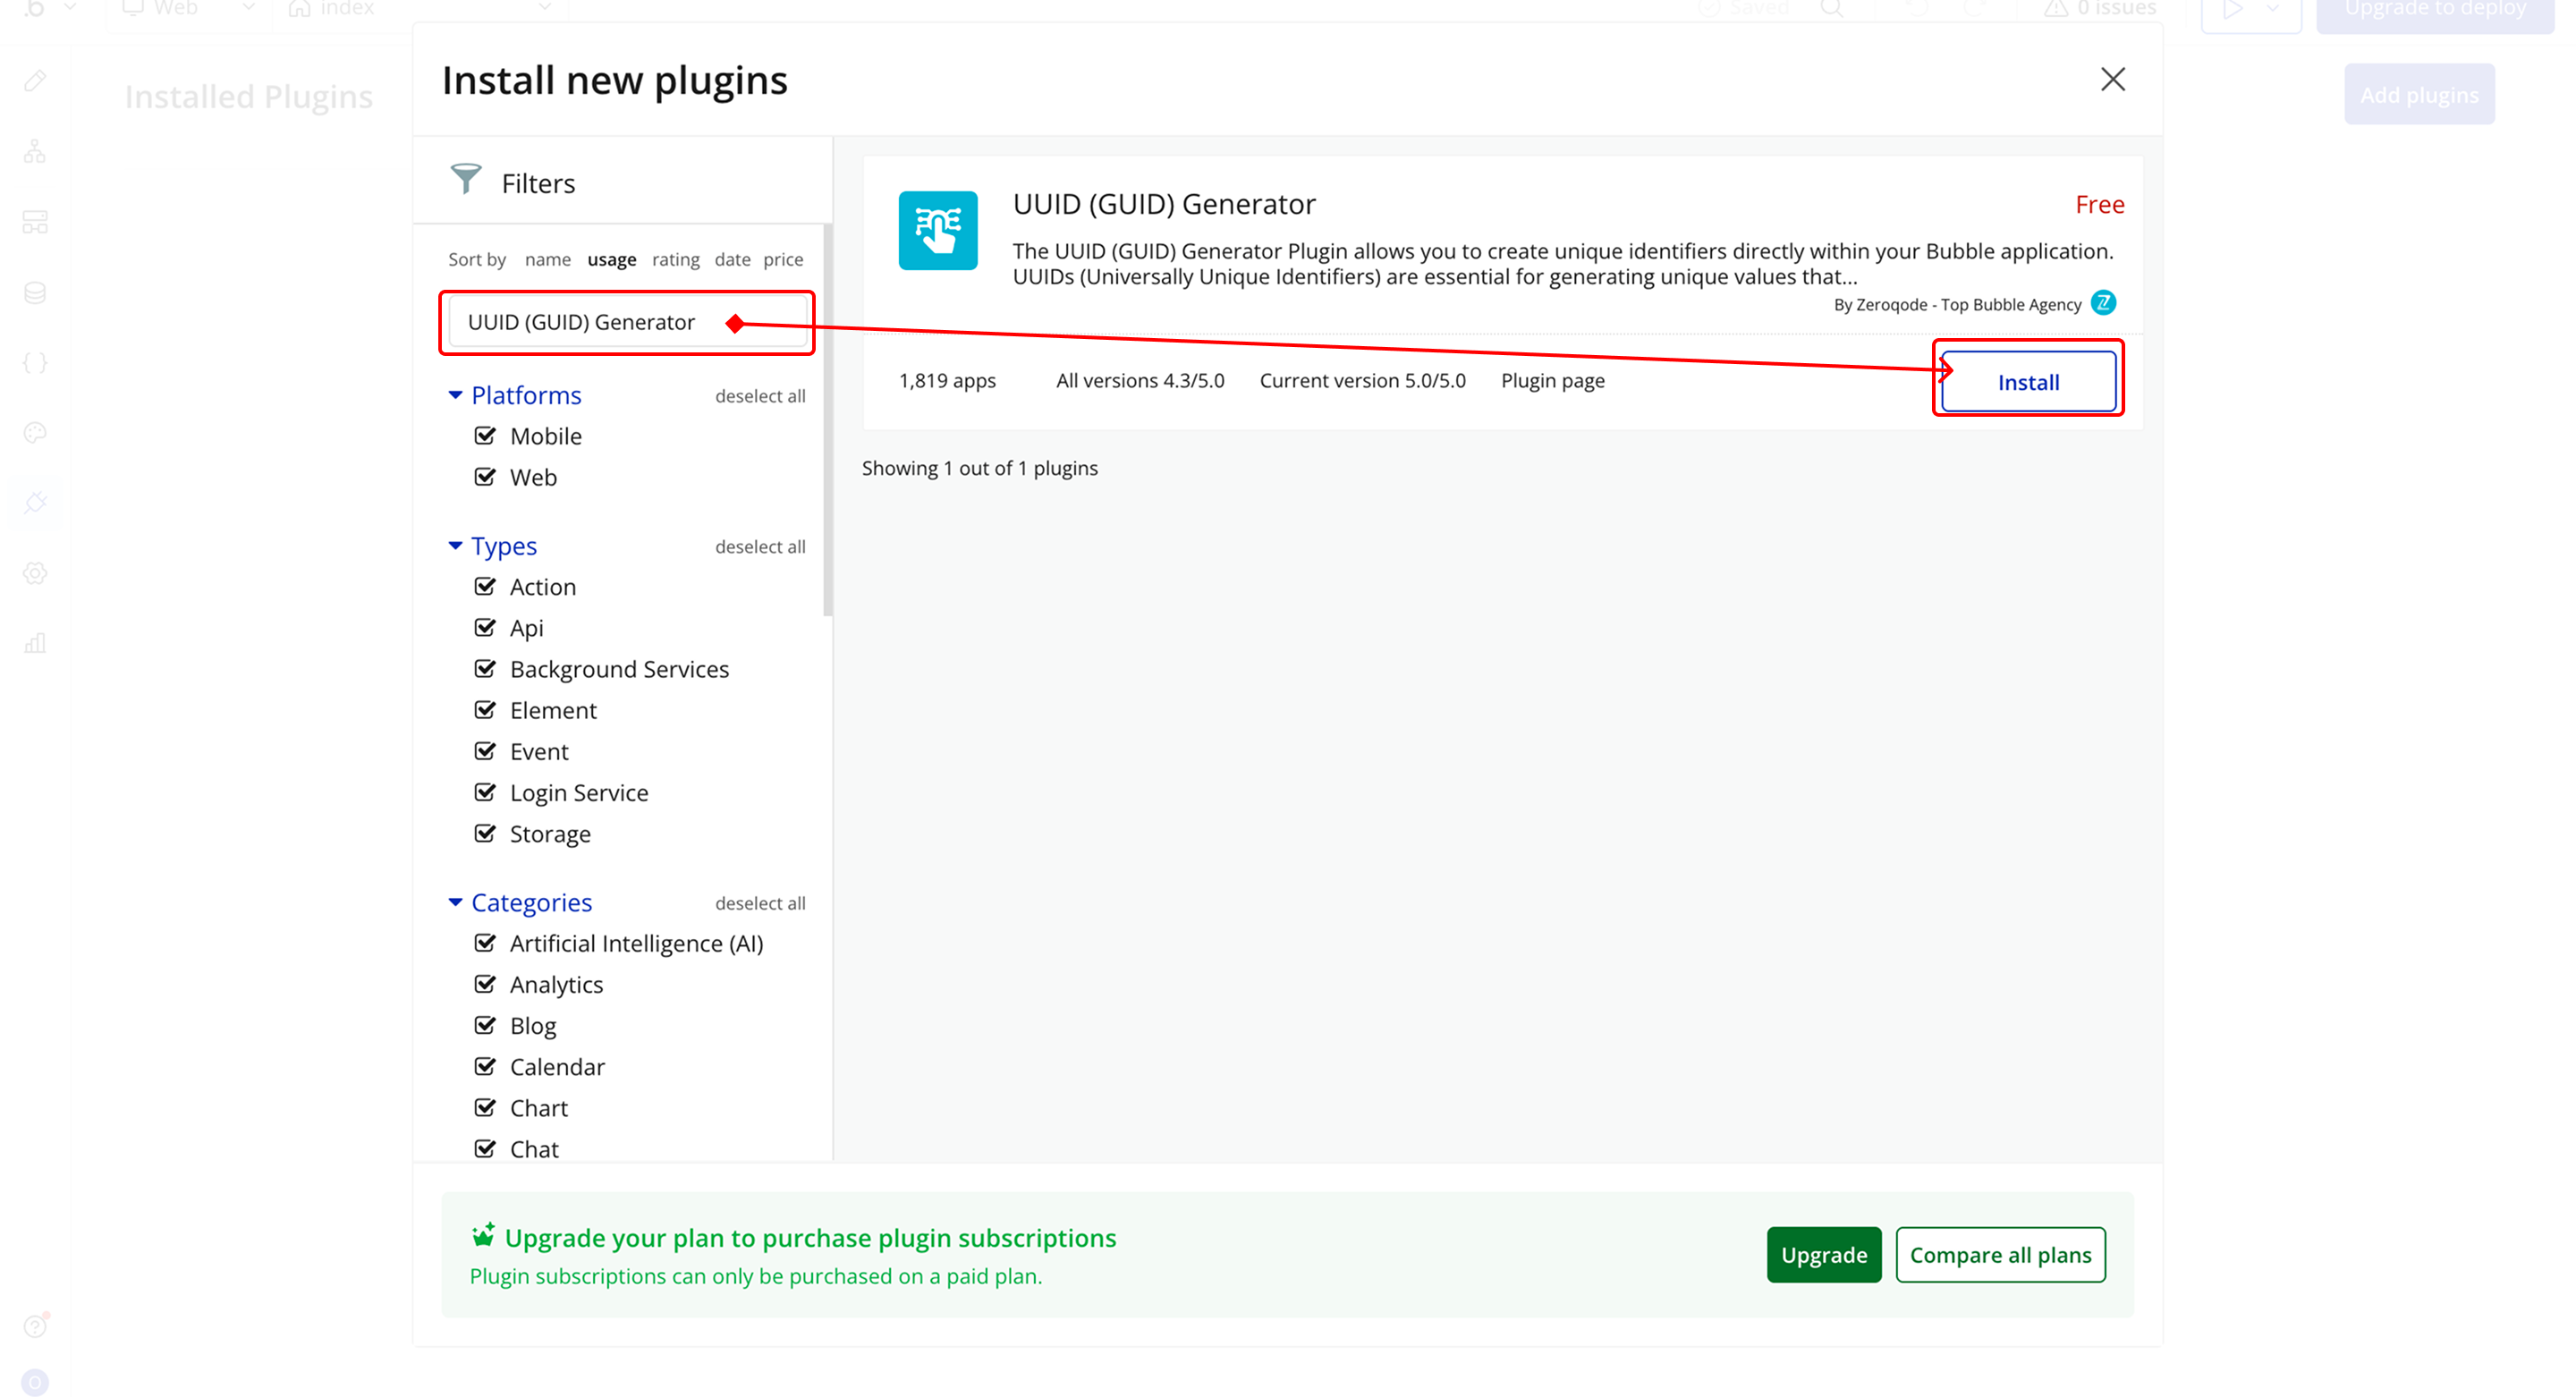Open the Settings gear icon in sidebar
The height and width of the screenshot is (1397, 2576).
35,573
